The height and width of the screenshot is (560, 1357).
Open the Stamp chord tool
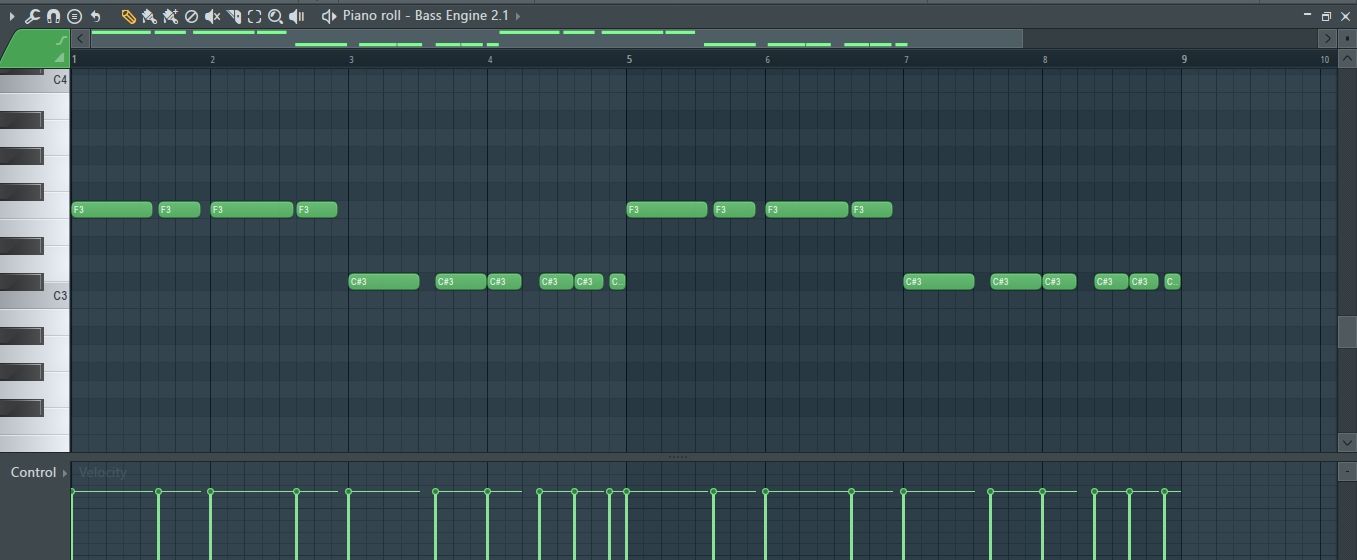click(74, 16)
